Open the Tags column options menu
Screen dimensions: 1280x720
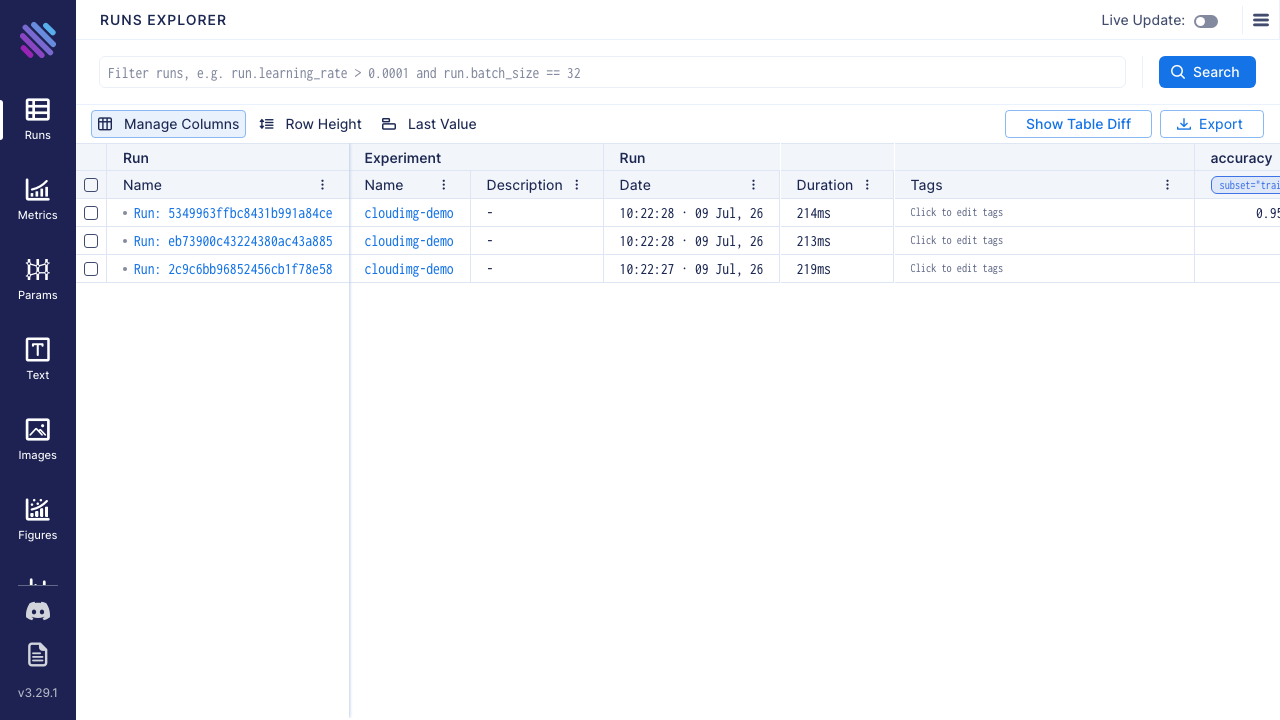tap(1167, 185)
